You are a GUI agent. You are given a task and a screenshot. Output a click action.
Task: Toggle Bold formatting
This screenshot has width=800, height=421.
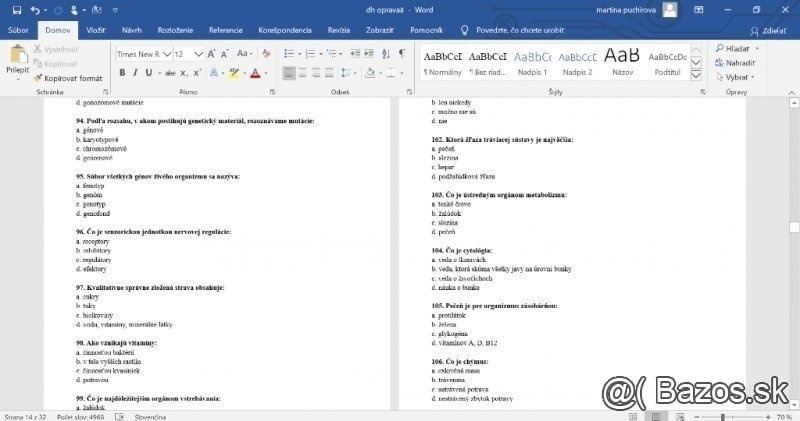point(122,73)
